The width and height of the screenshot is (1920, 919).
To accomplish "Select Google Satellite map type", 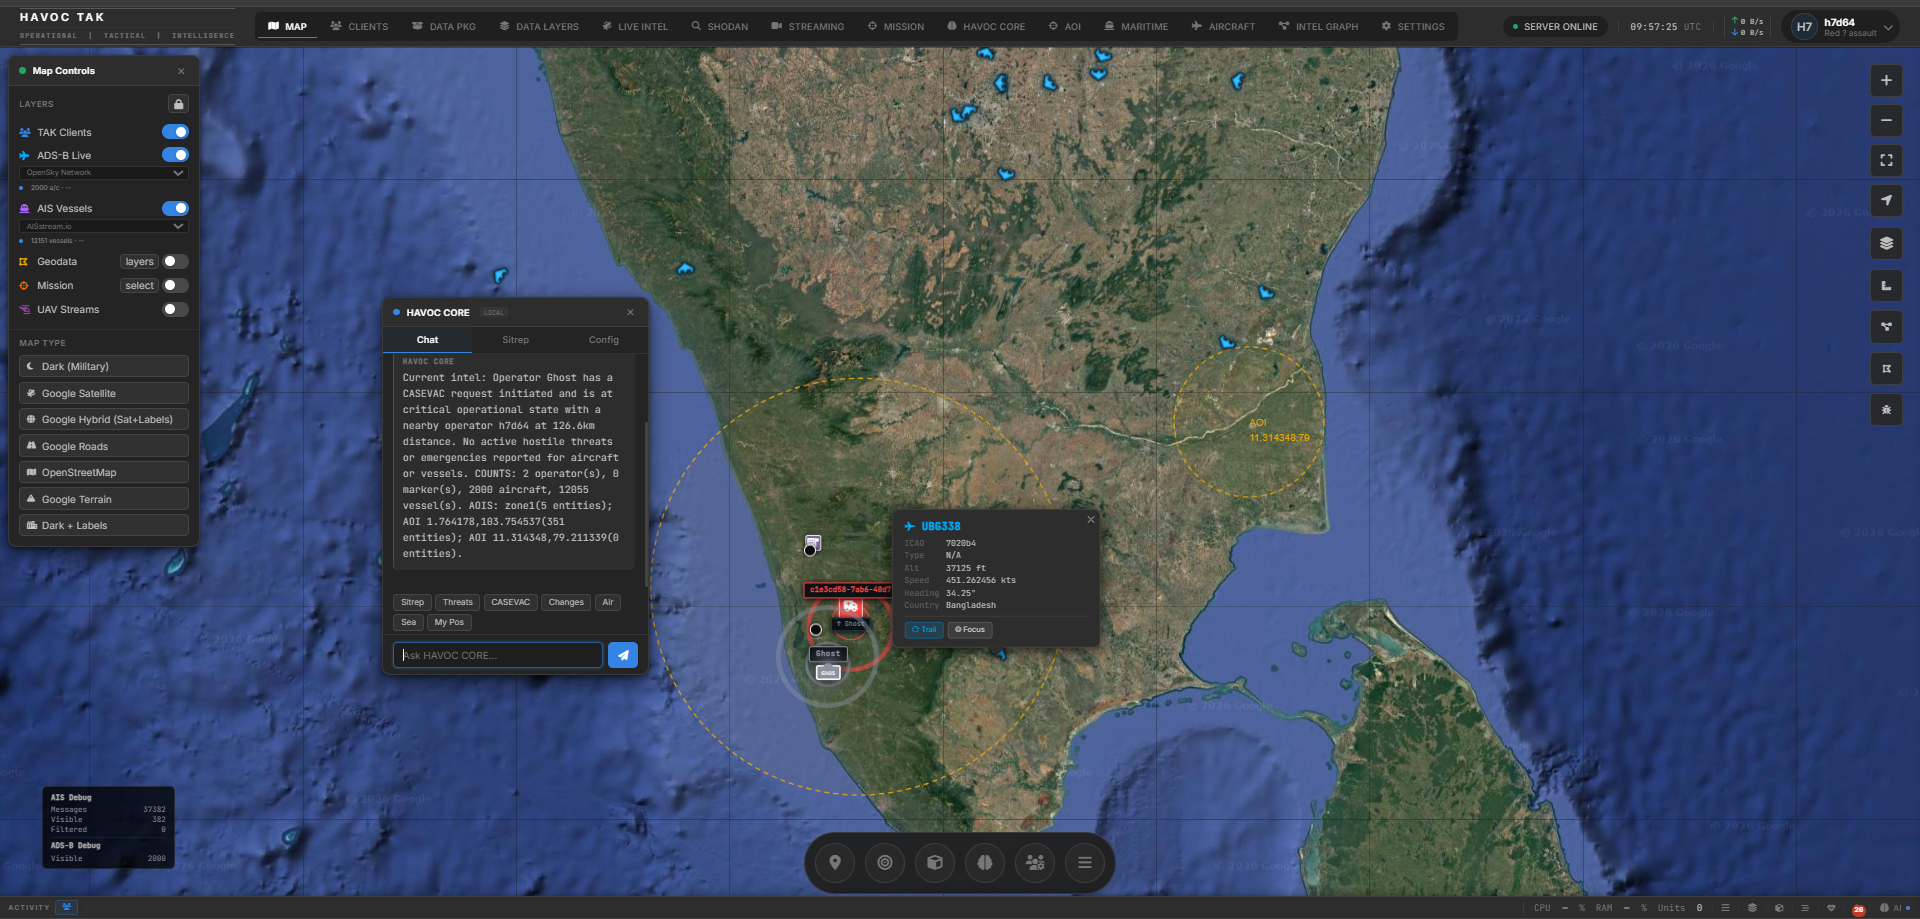I will point(104,394).
